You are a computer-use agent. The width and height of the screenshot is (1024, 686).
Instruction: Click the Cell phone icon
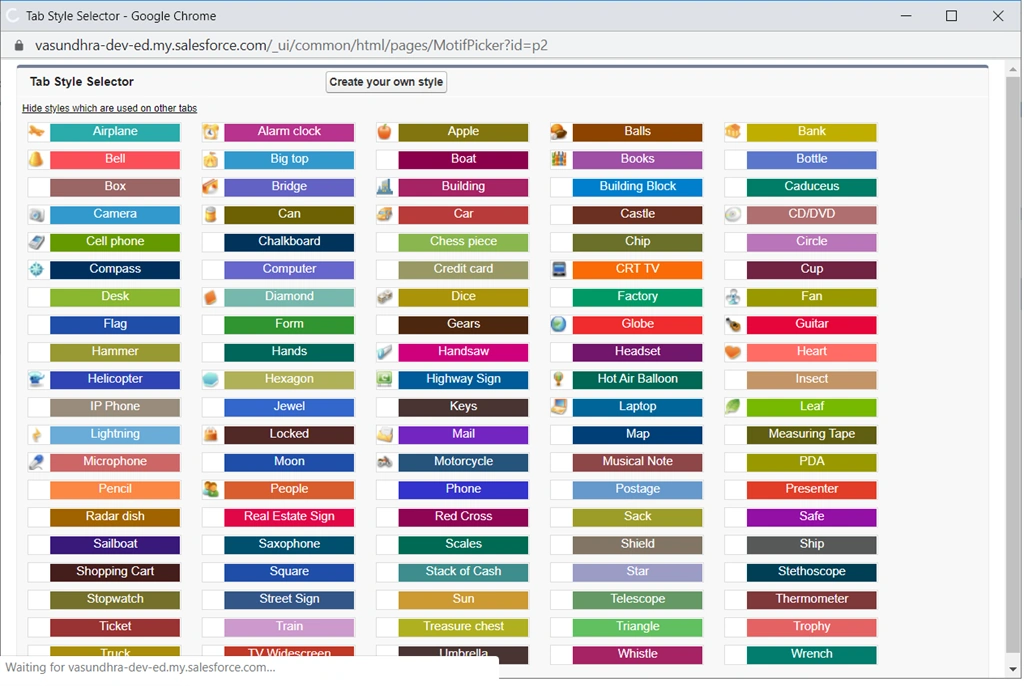37,242
